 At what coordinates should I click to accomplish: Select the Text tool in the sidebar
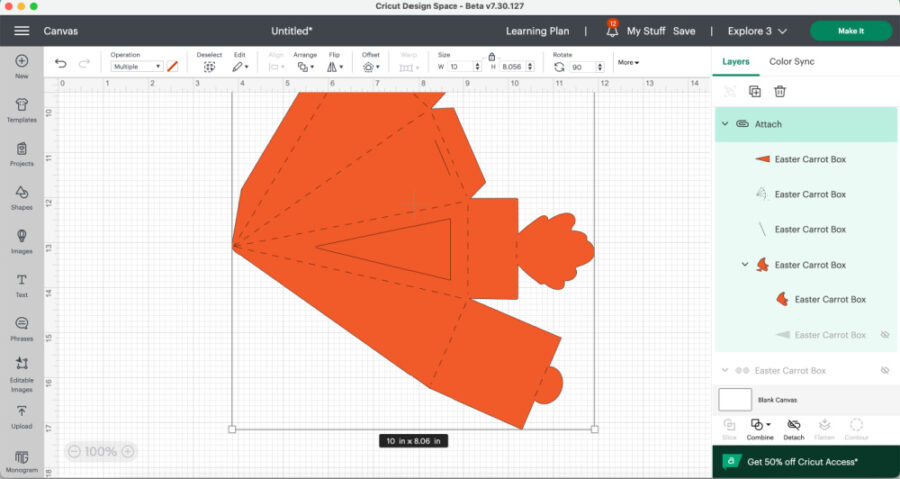21,284
